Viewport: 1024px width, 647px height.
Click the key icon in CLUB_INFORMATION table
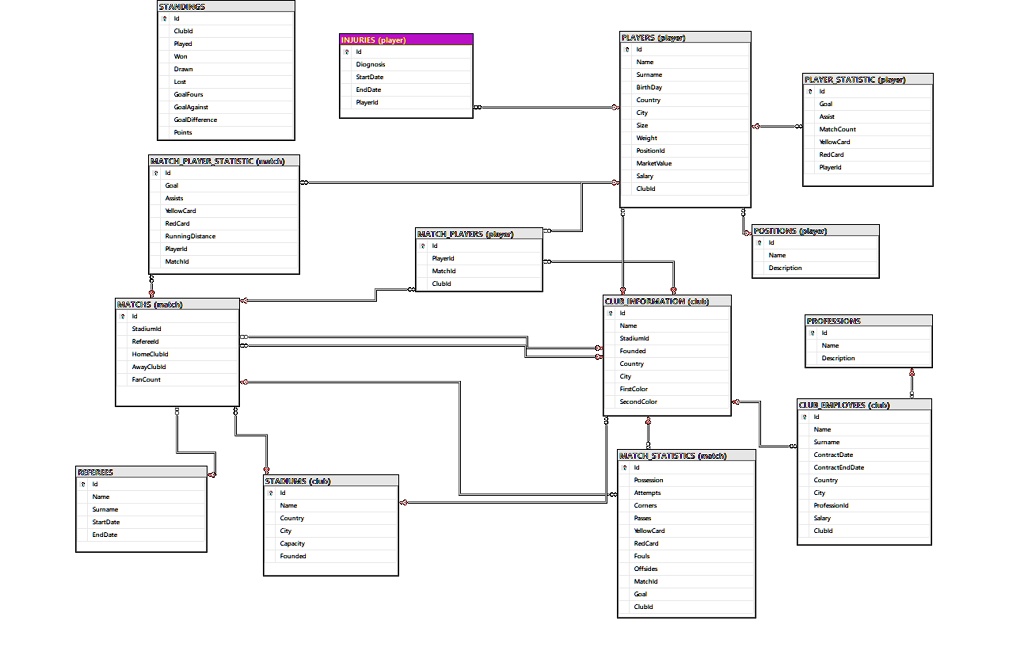click(611, 313)
